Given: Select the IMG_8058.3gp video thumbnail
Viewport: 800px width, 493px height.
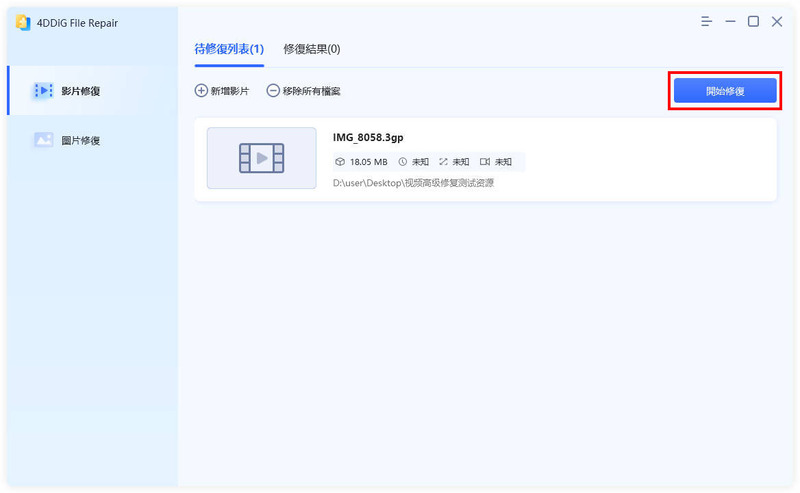Looking at the screenshot, I should (x=262, y=158).
